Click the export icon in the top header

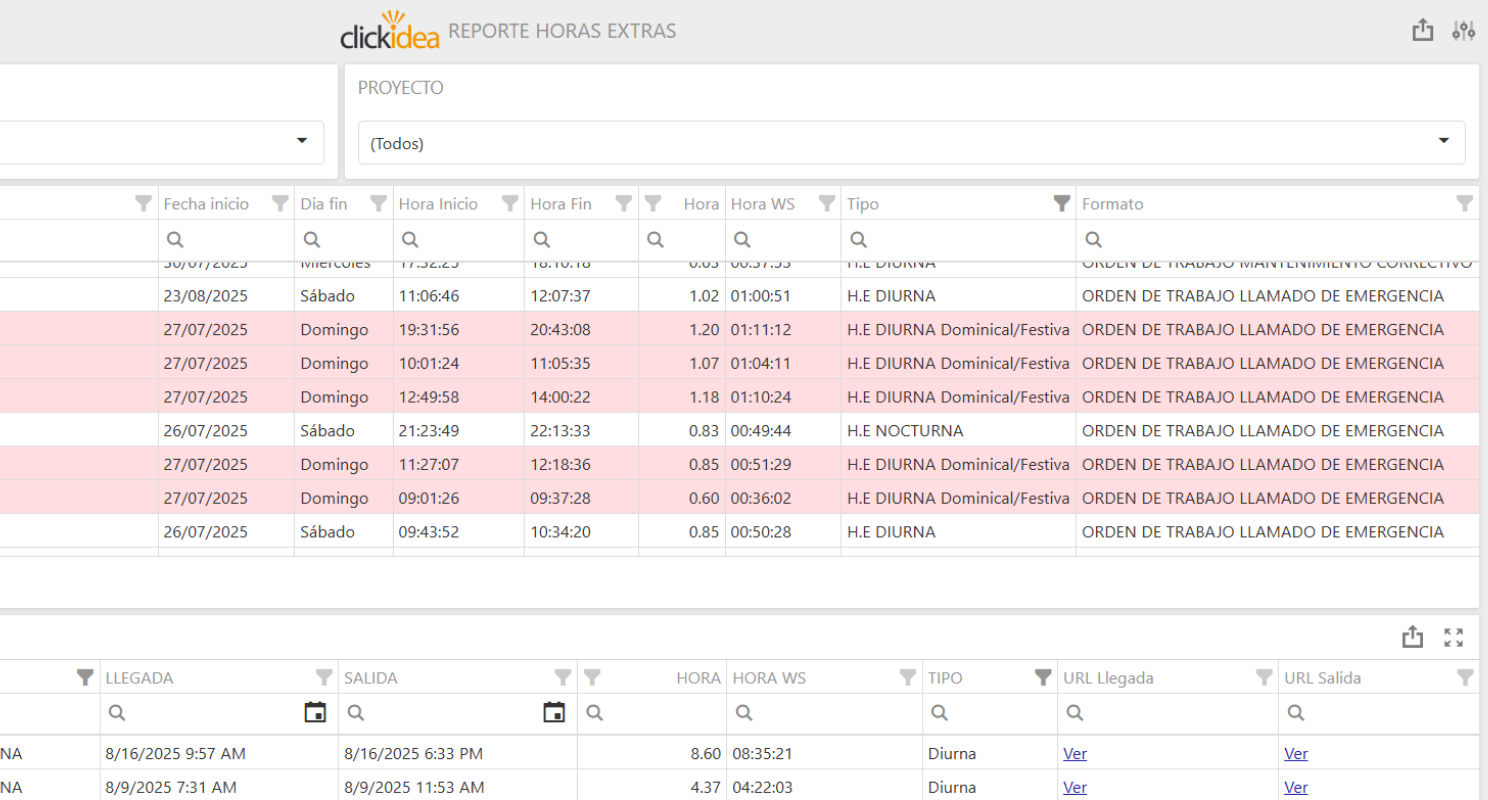1422,31
